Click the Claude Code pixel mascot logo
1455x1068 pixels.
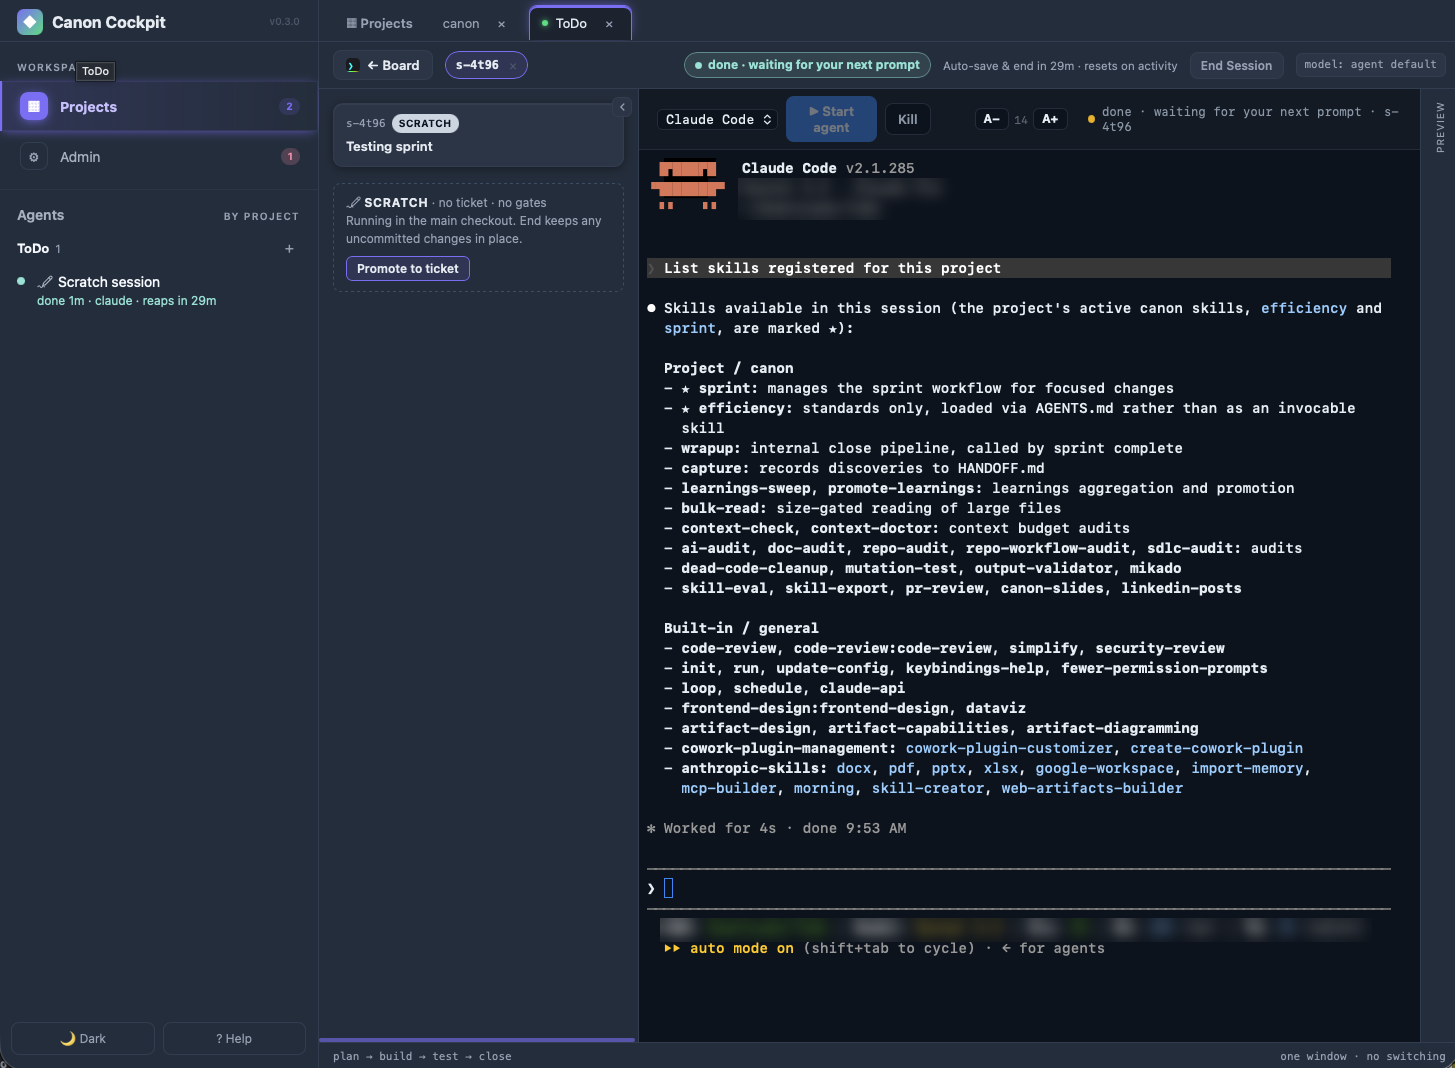688,185
